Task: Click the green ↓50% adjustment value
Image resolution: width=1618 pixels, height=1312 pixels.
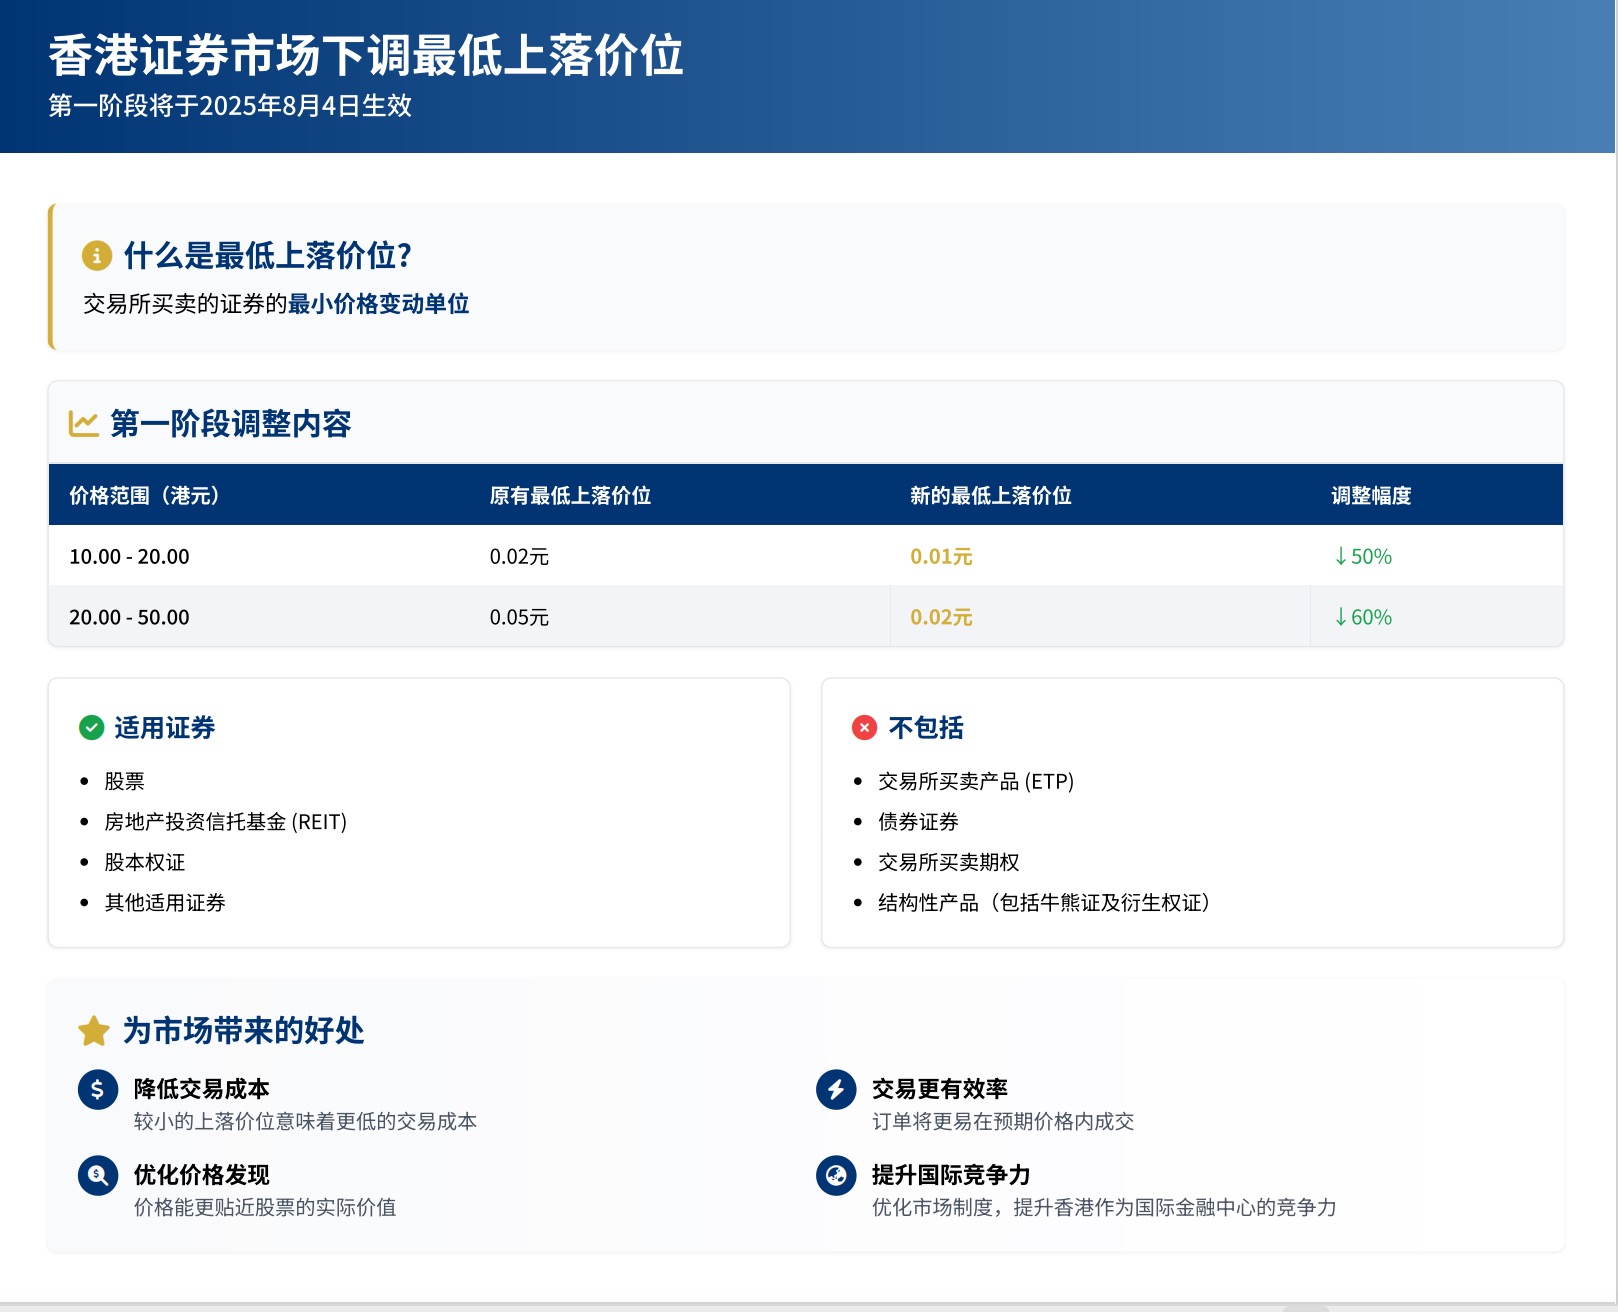Action: [1363, 557]
